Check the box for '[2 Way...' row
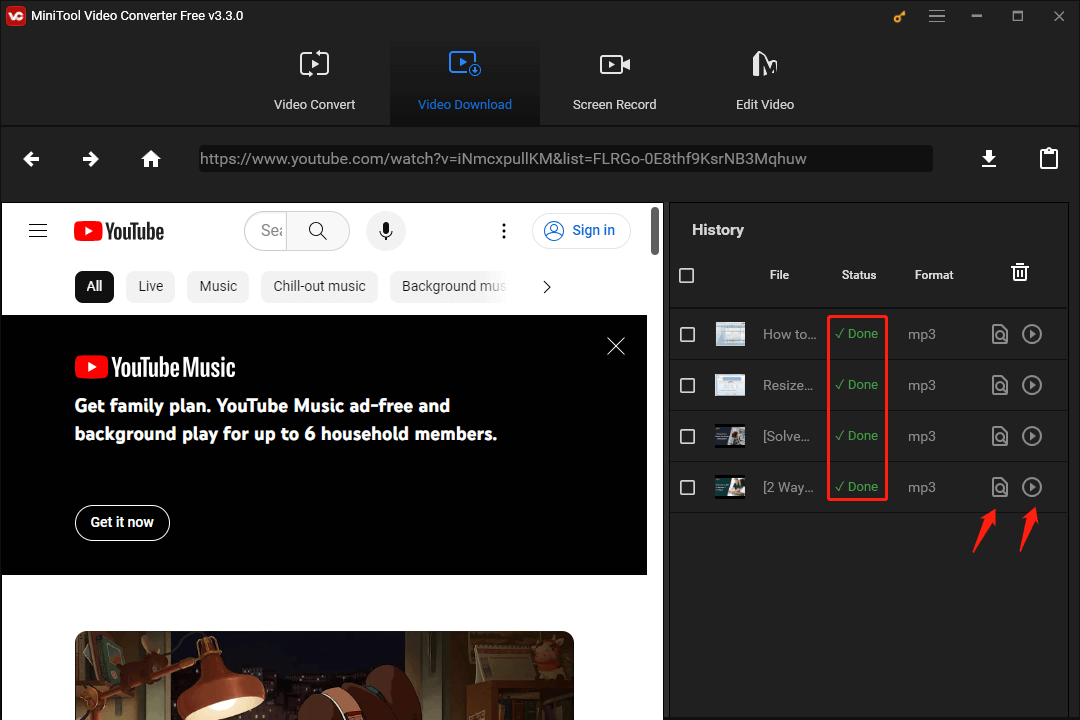Screen dimensions: 1080x720 pos(687,487)
